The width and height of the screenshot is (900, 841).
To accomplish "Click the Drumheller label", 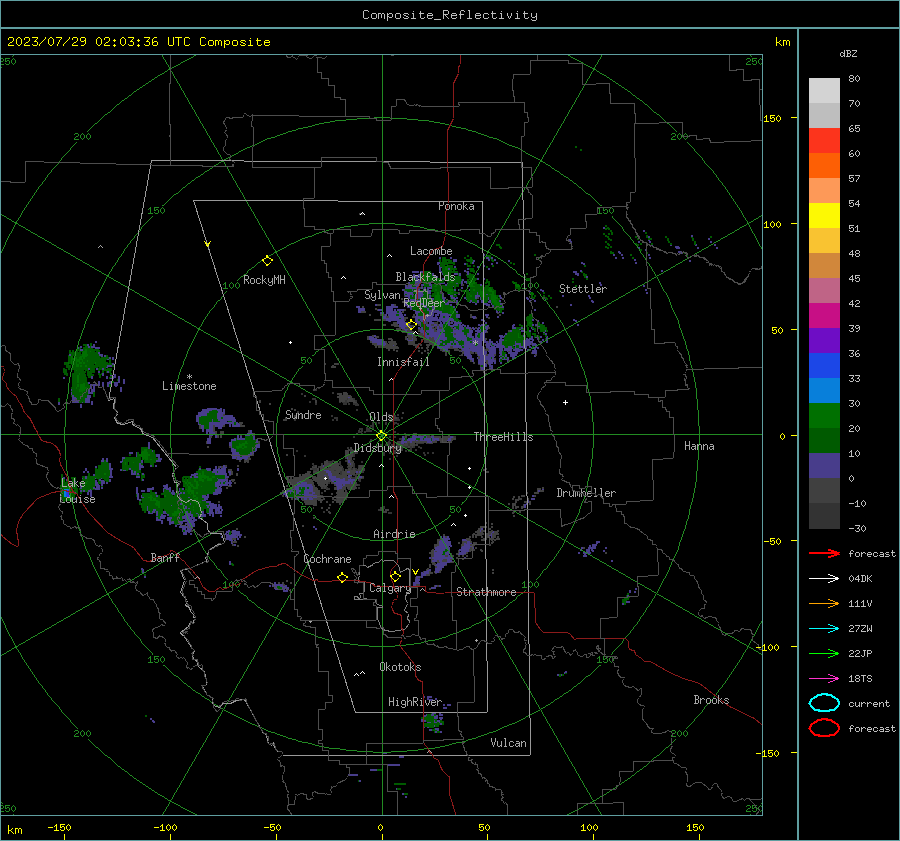I will 586,493.
